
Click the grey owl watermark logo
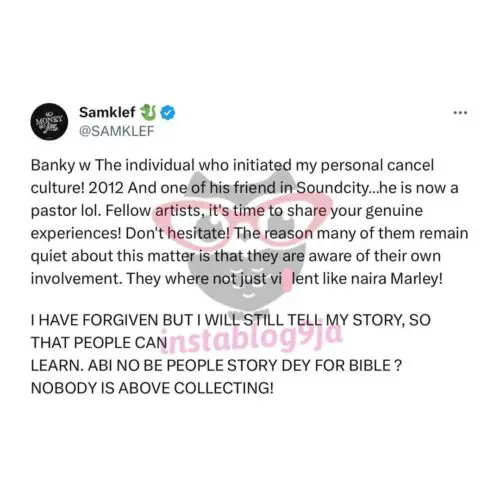[x=245, y=240]
